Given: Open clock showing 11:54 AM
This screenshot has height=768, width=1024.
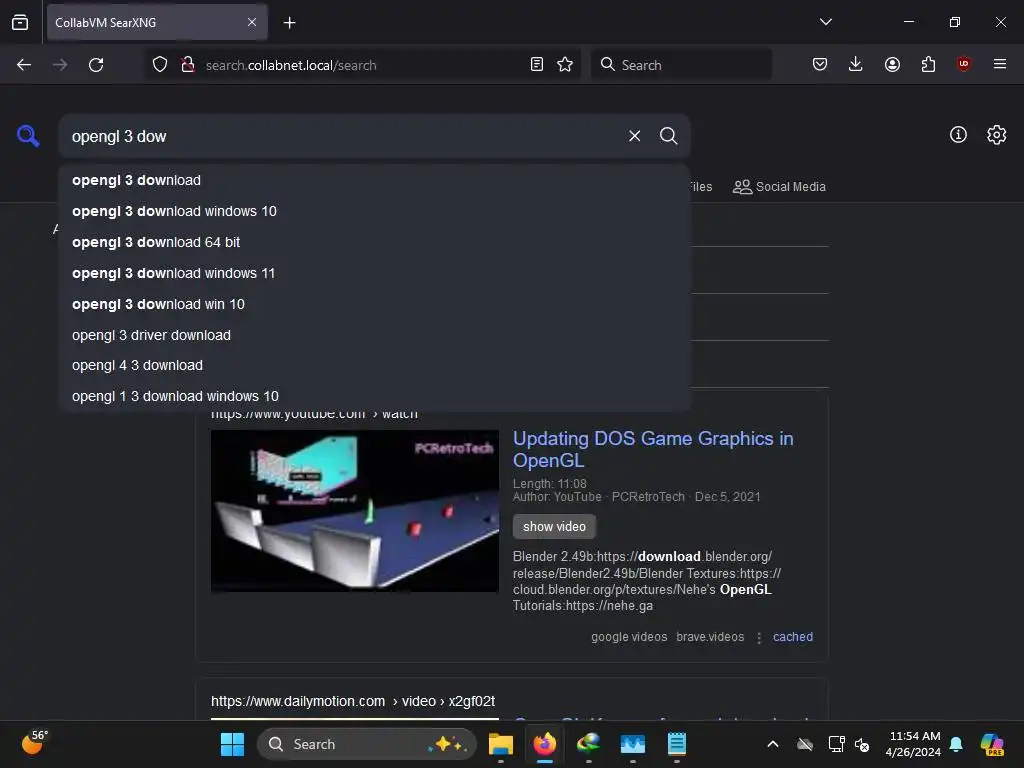Looking at the screenshot, I should 913,744.
